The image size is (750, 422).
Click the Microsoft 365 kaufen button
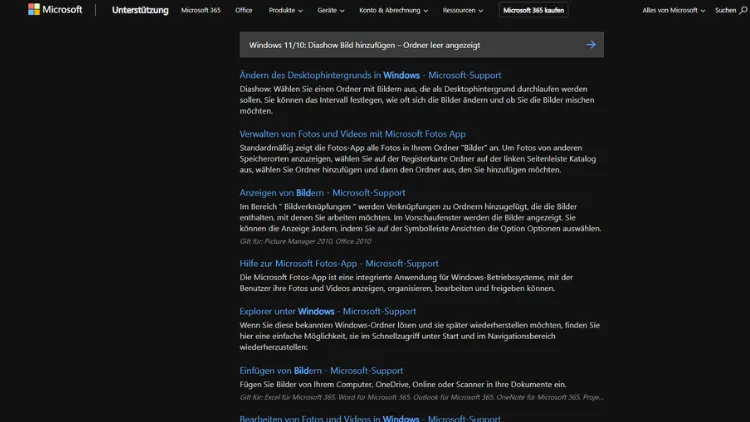point(533,10)
